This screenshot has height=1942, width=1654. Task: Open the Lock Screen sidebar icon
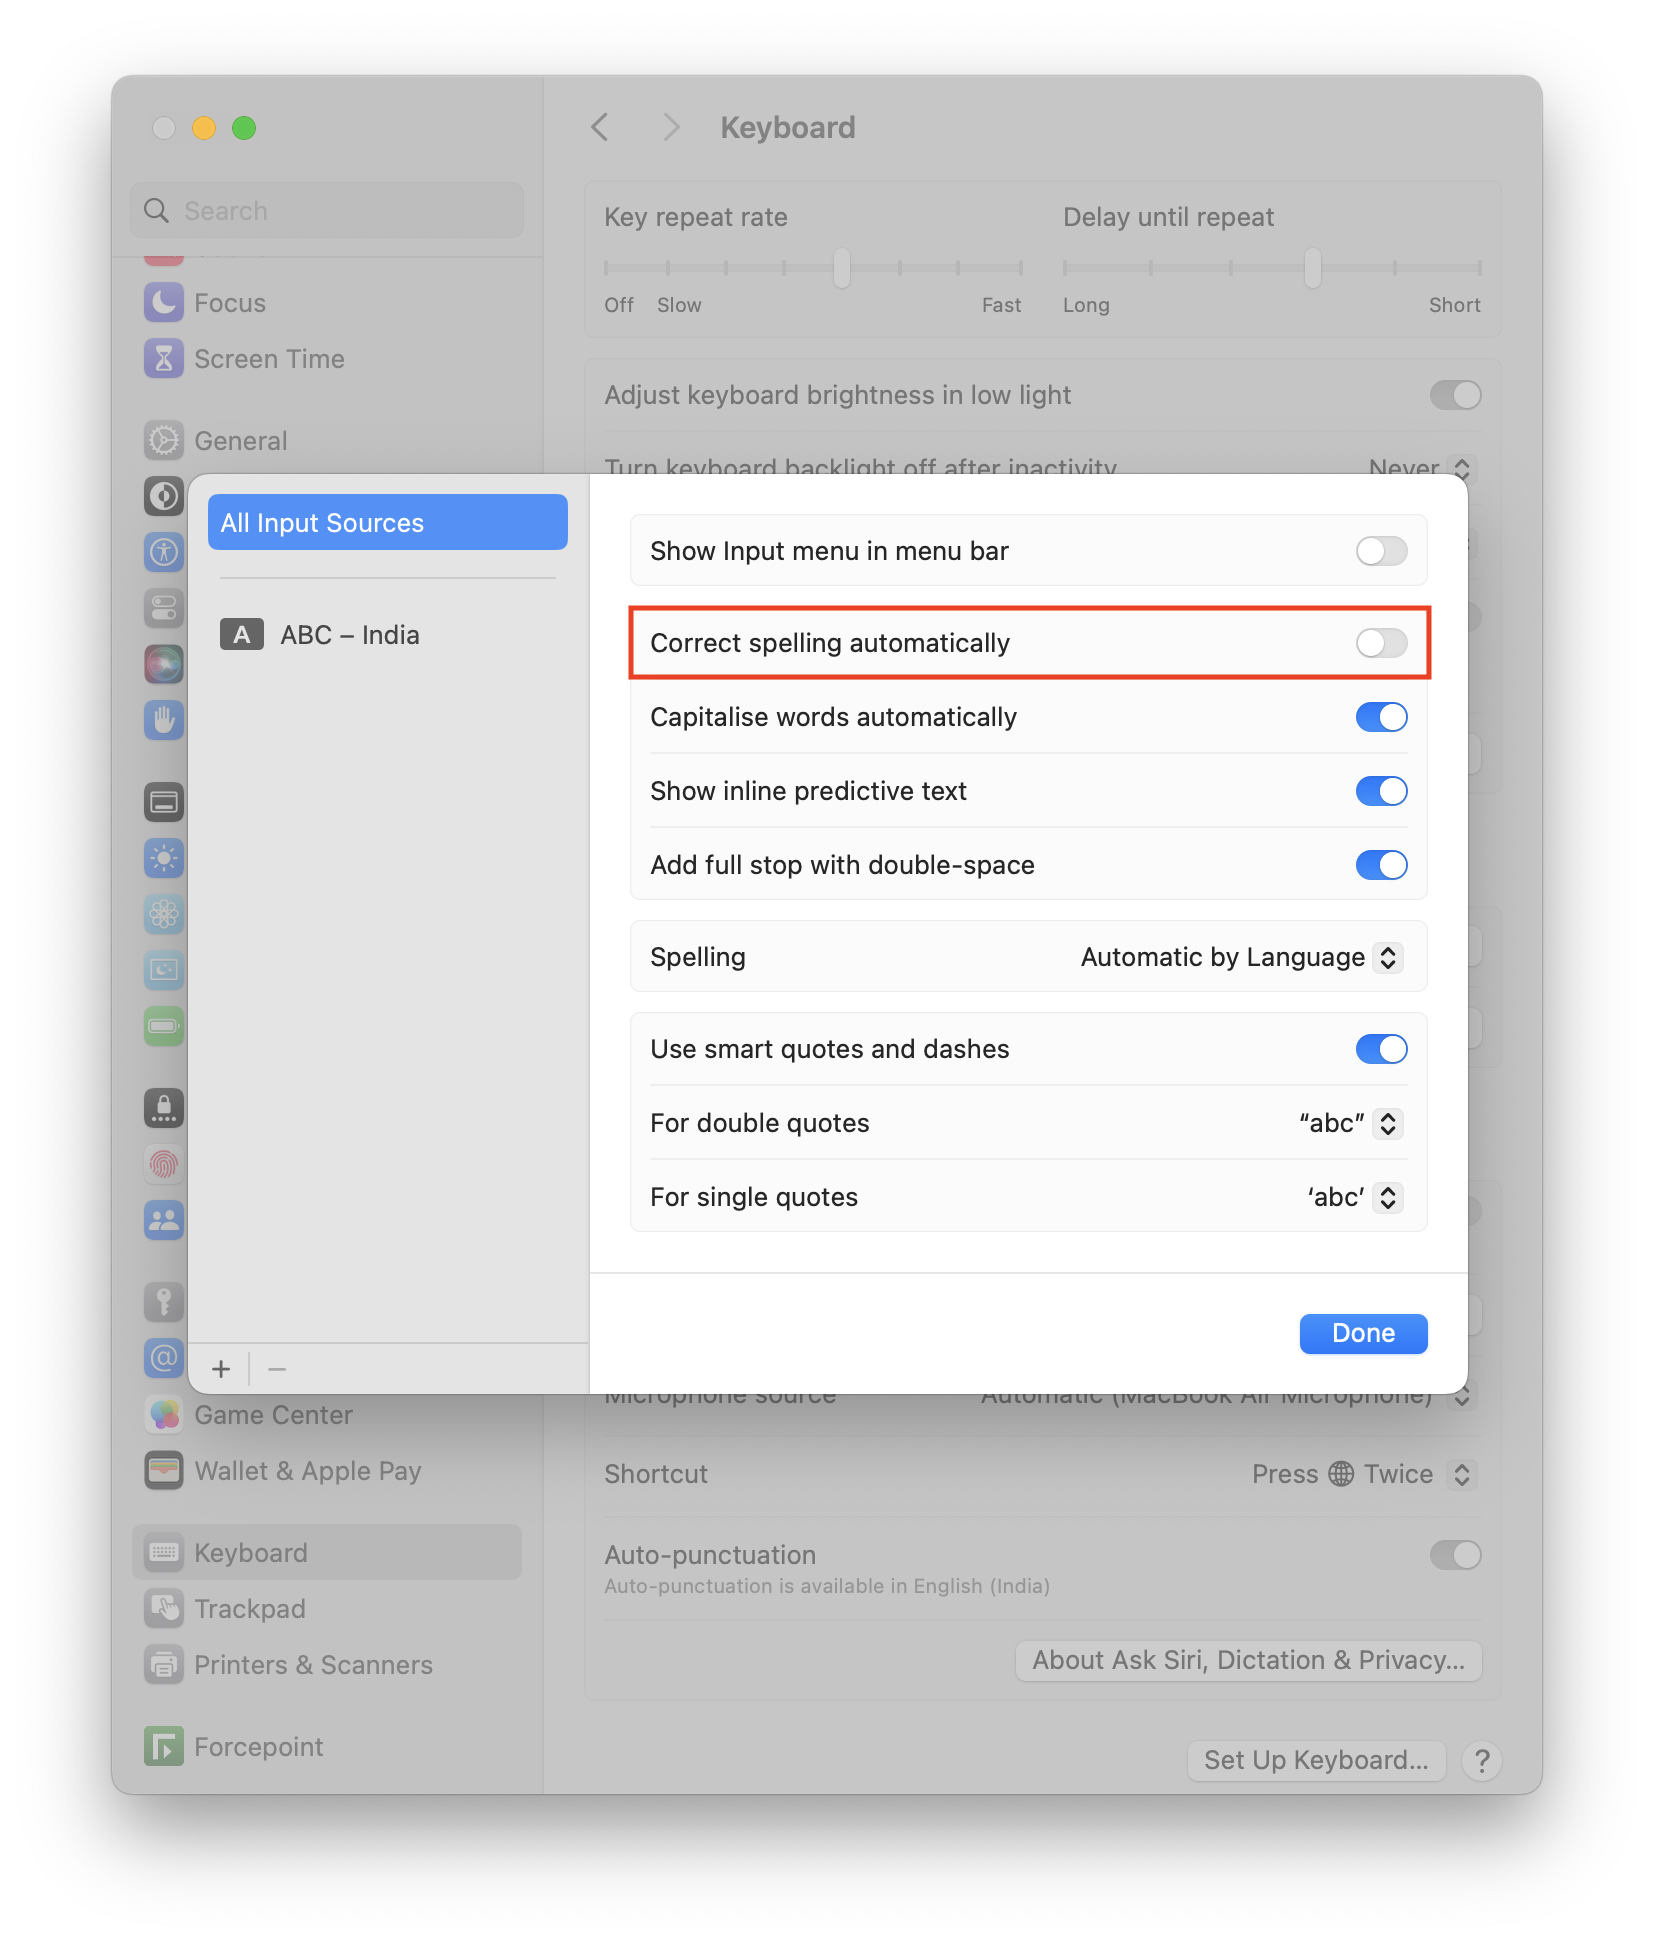(164, 1108)
